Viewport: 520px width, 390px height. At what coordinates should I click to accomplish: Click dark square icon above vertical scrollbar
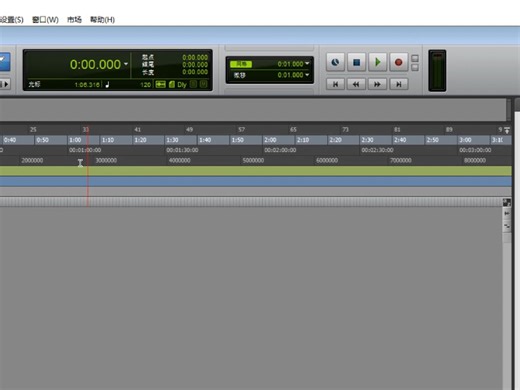[x=507, y=202]
